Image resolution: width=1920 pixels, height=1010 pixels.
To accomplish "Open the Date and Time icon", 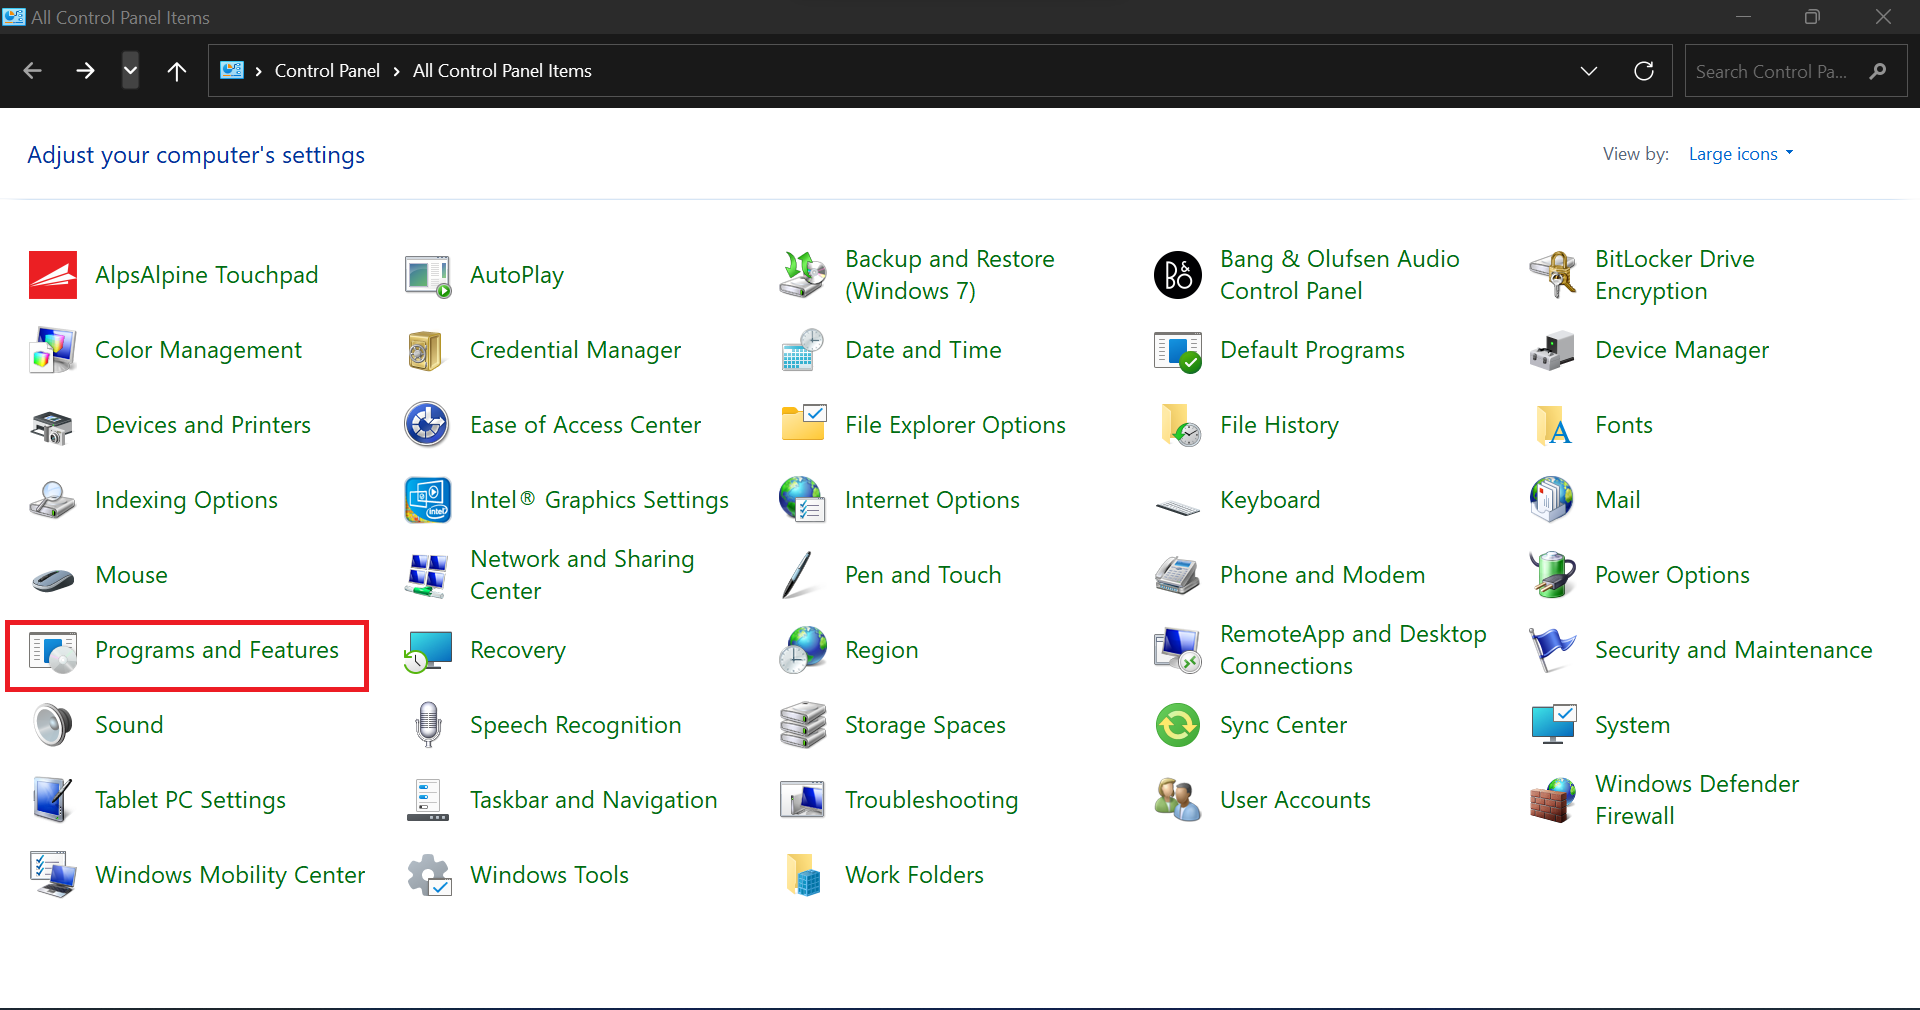I will point(803,350).
